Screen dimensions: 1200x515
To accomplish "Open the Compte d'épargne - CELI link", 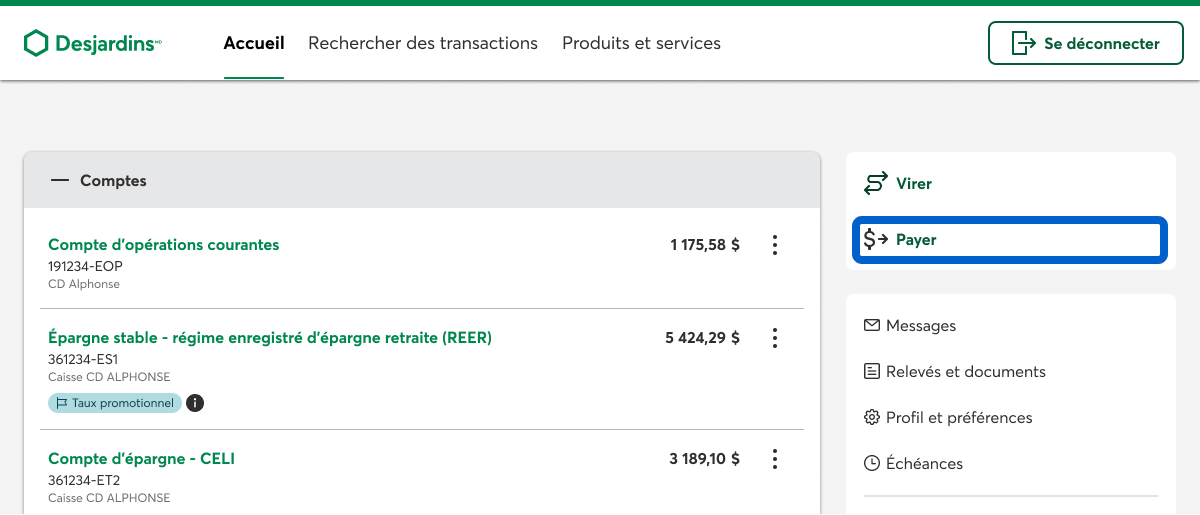I will pos(141,459).
